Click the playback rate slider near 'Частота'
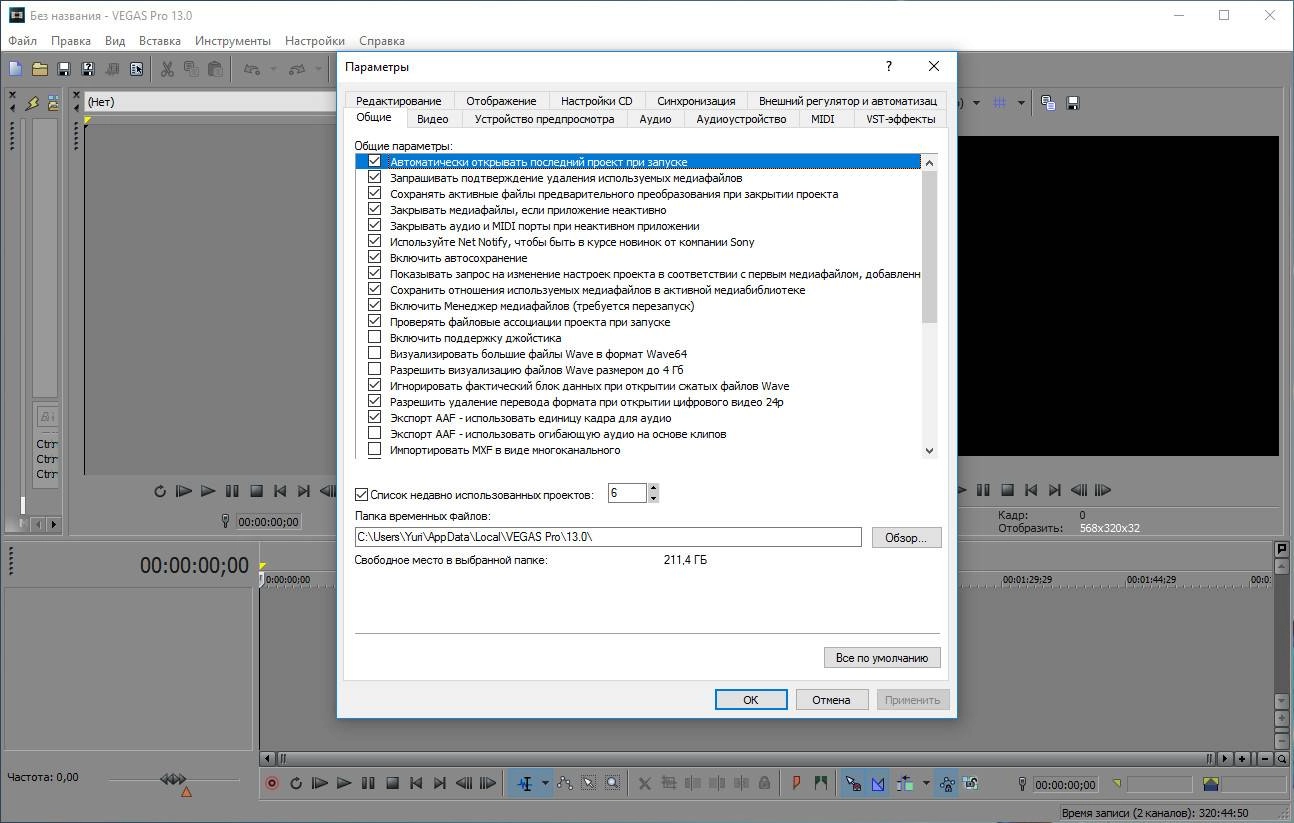 [x=173, y=779]
